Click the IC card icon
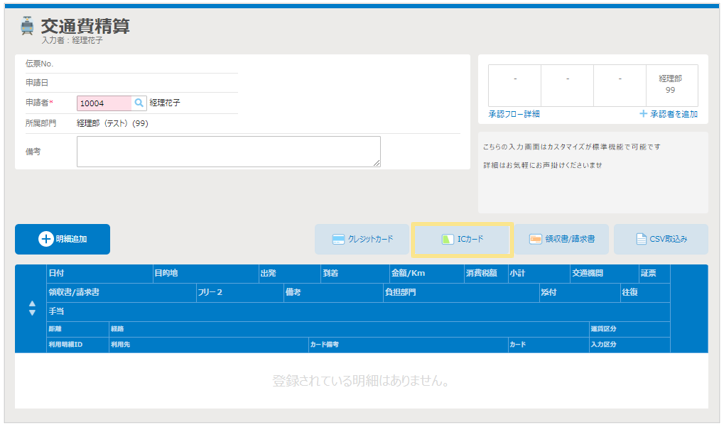The height and width of the screenshot is (426, 725). pos(447,240)
